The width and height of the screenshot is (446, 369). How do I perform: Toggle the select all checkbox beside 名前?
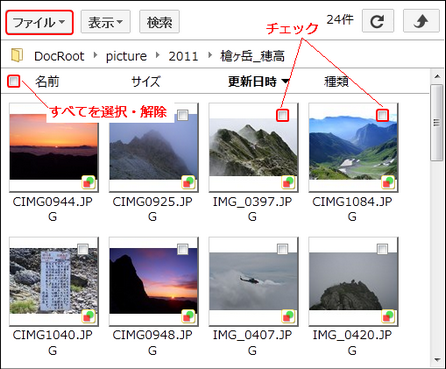click(14, 81)
